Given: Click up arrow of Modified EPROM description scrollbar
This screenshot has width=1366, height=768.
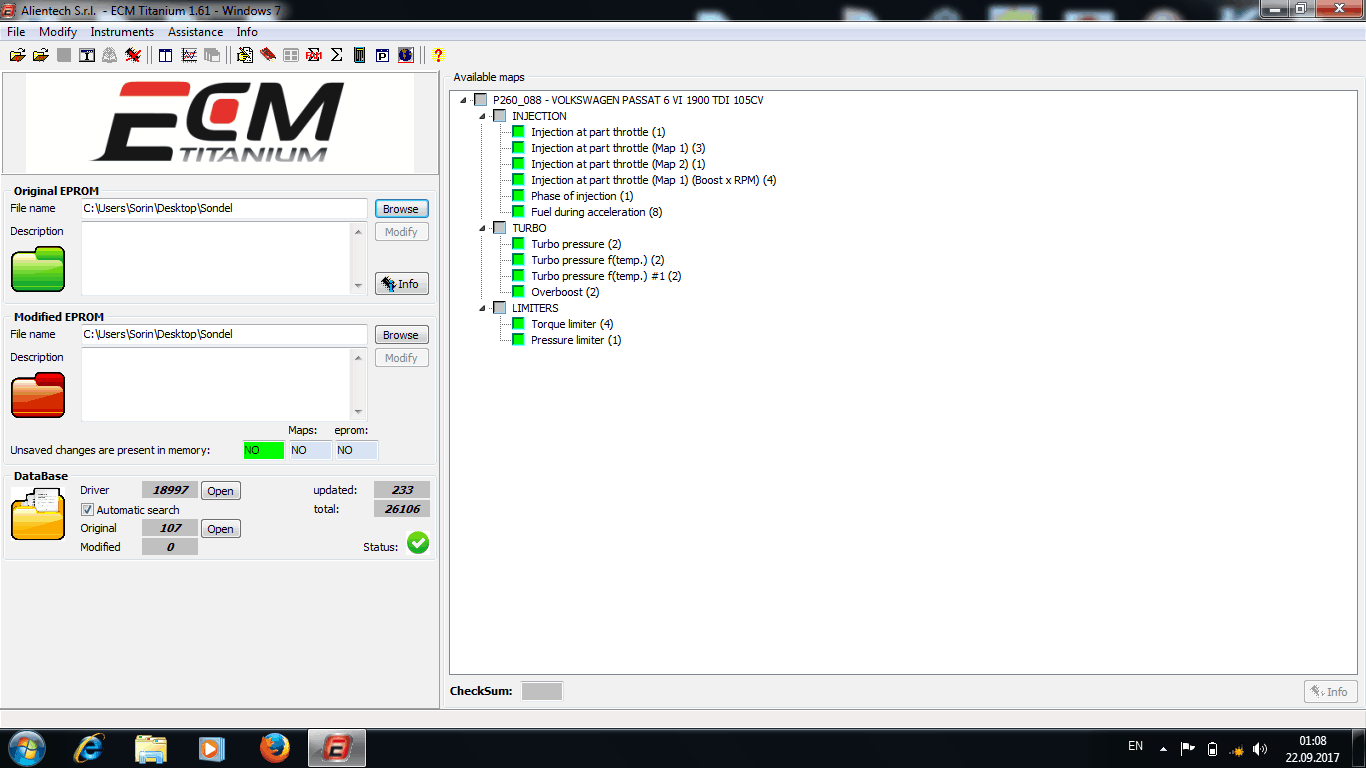Looking at the screenshot, I should pyautogui.click(x=359, y=357).
